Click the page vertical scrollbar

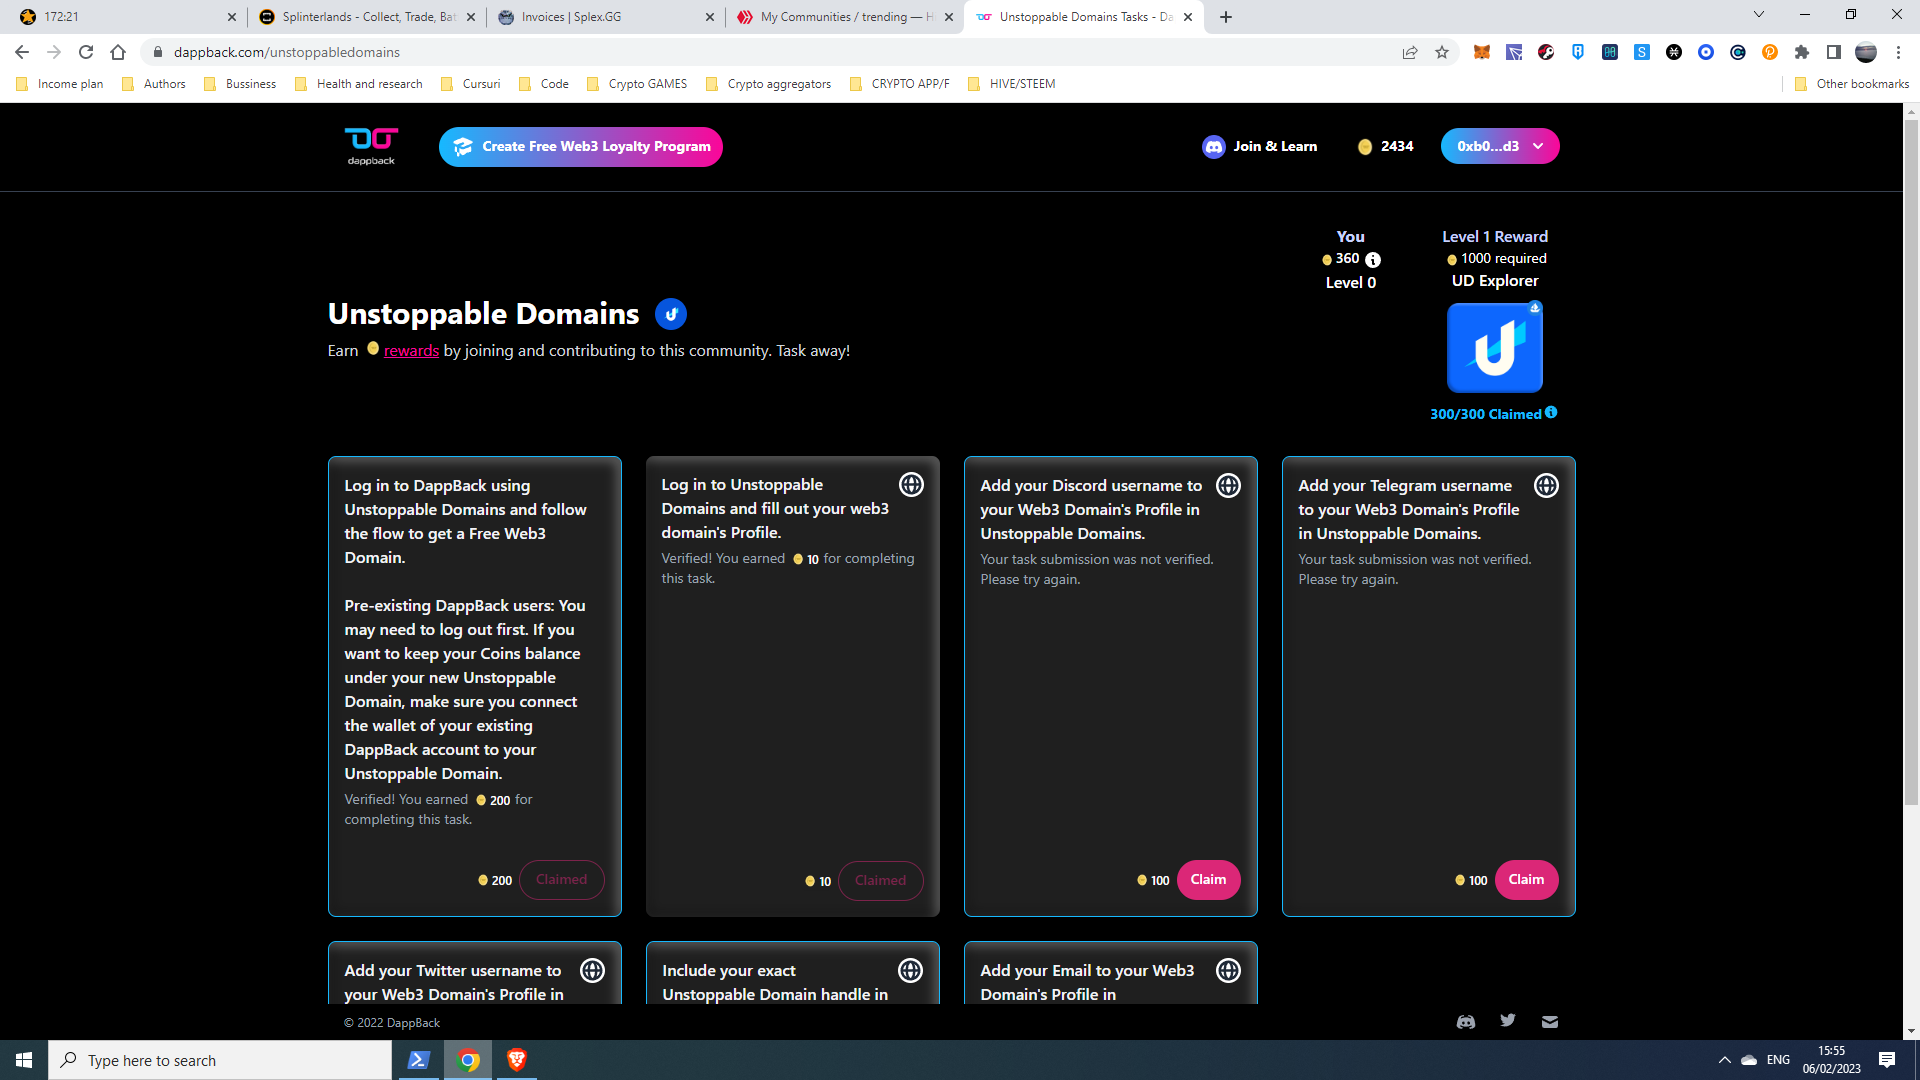[1911, 460]
